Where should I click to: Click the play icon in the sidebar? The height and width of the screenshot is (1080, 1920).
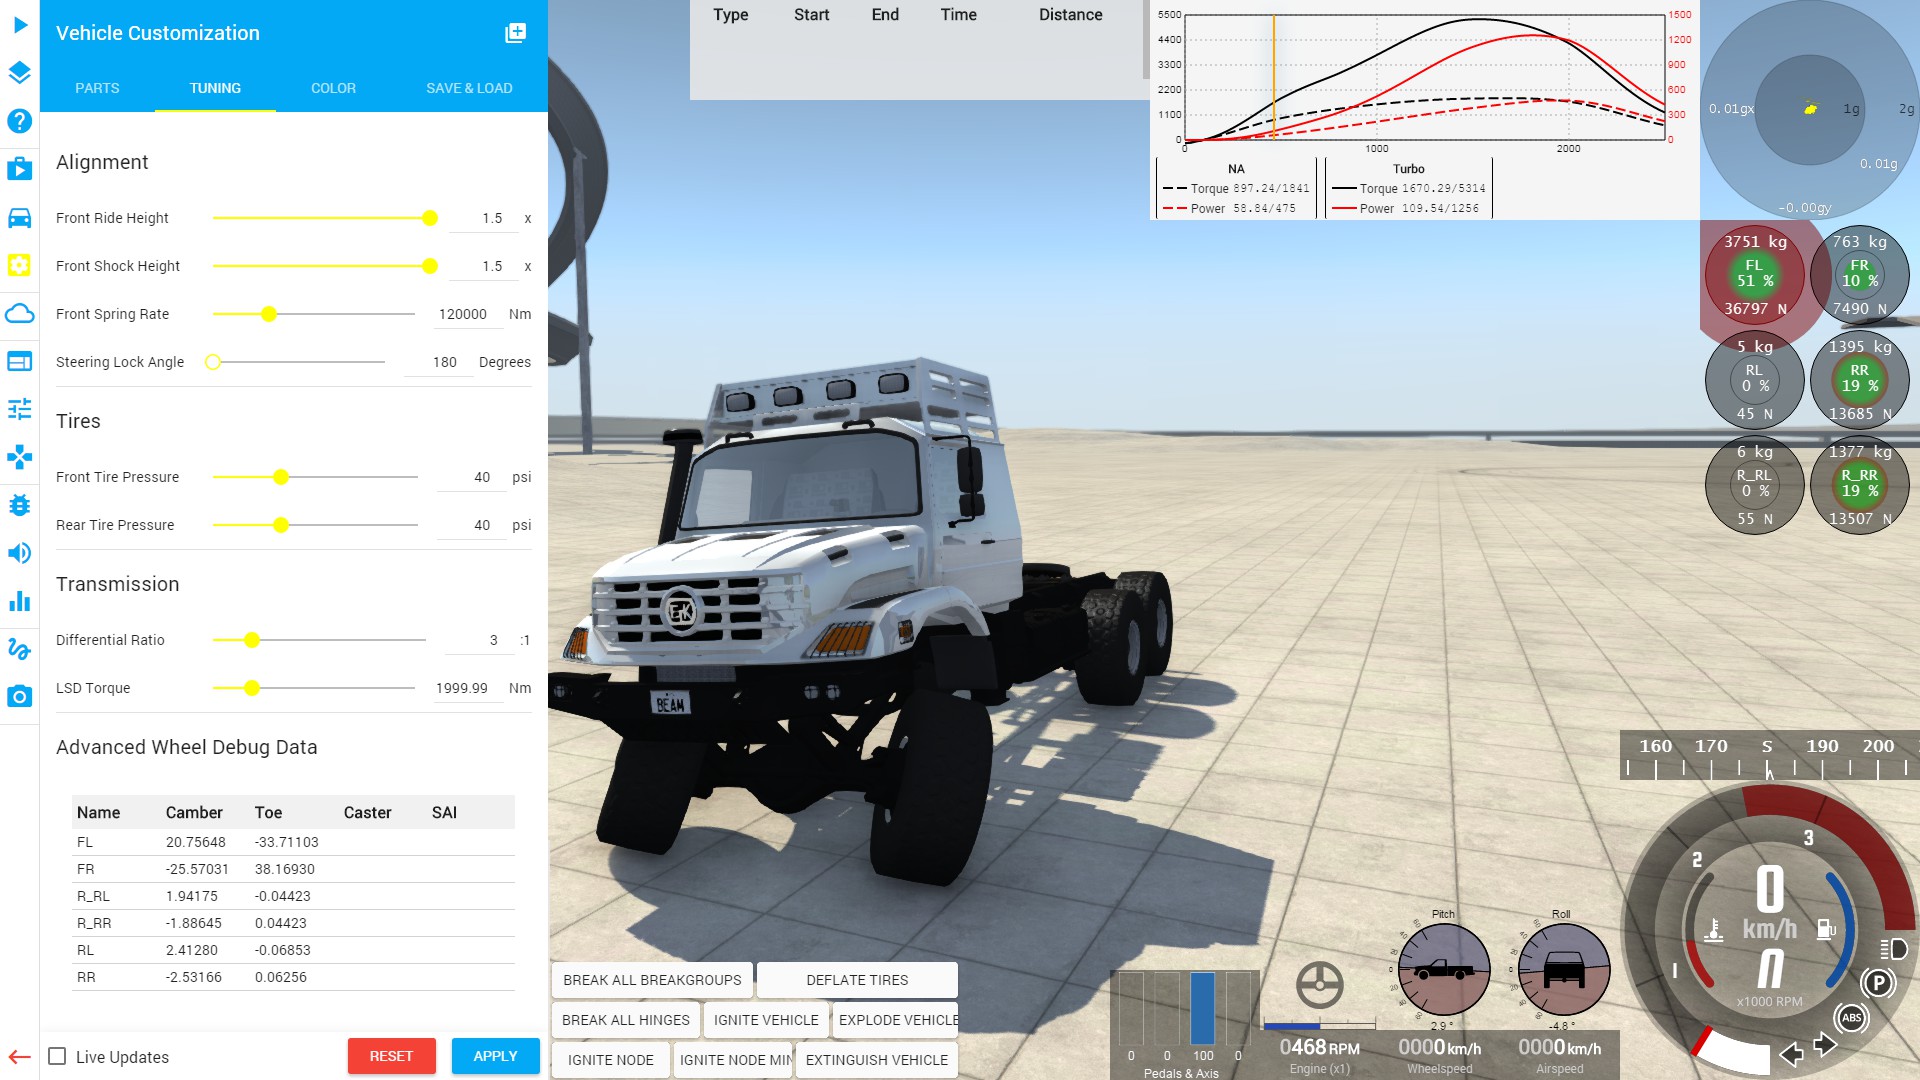tap(20, 25)
